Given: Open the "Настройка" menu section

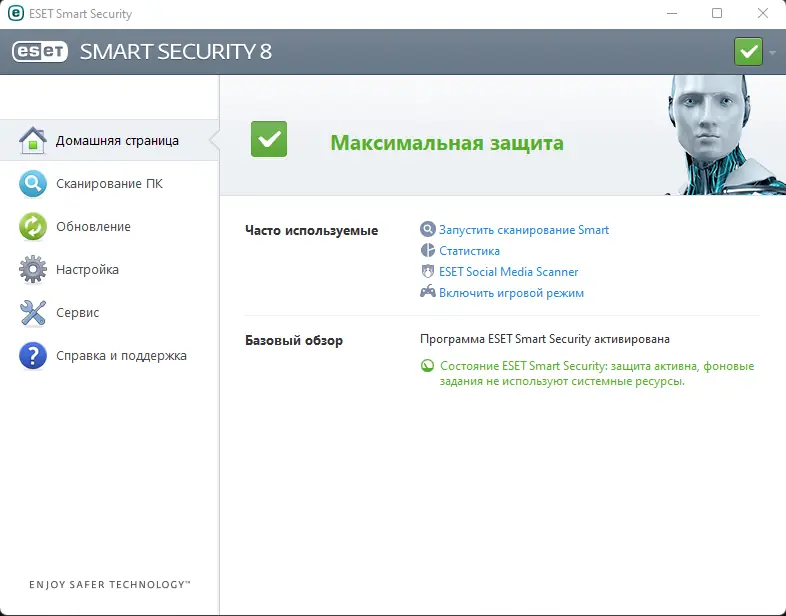Looking at the screenshot, I should 87,270.
